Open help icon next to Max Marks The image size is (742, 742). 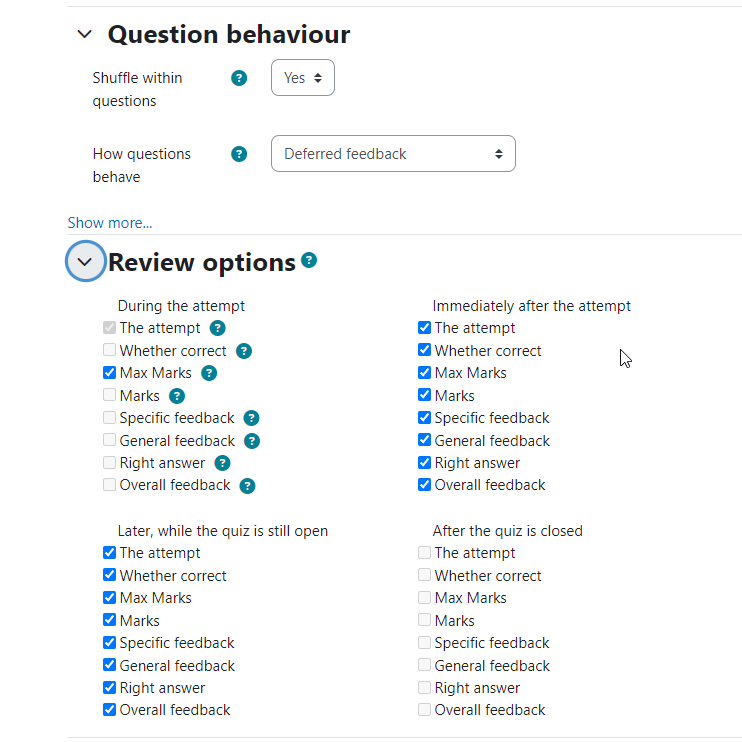coord(209,373)
